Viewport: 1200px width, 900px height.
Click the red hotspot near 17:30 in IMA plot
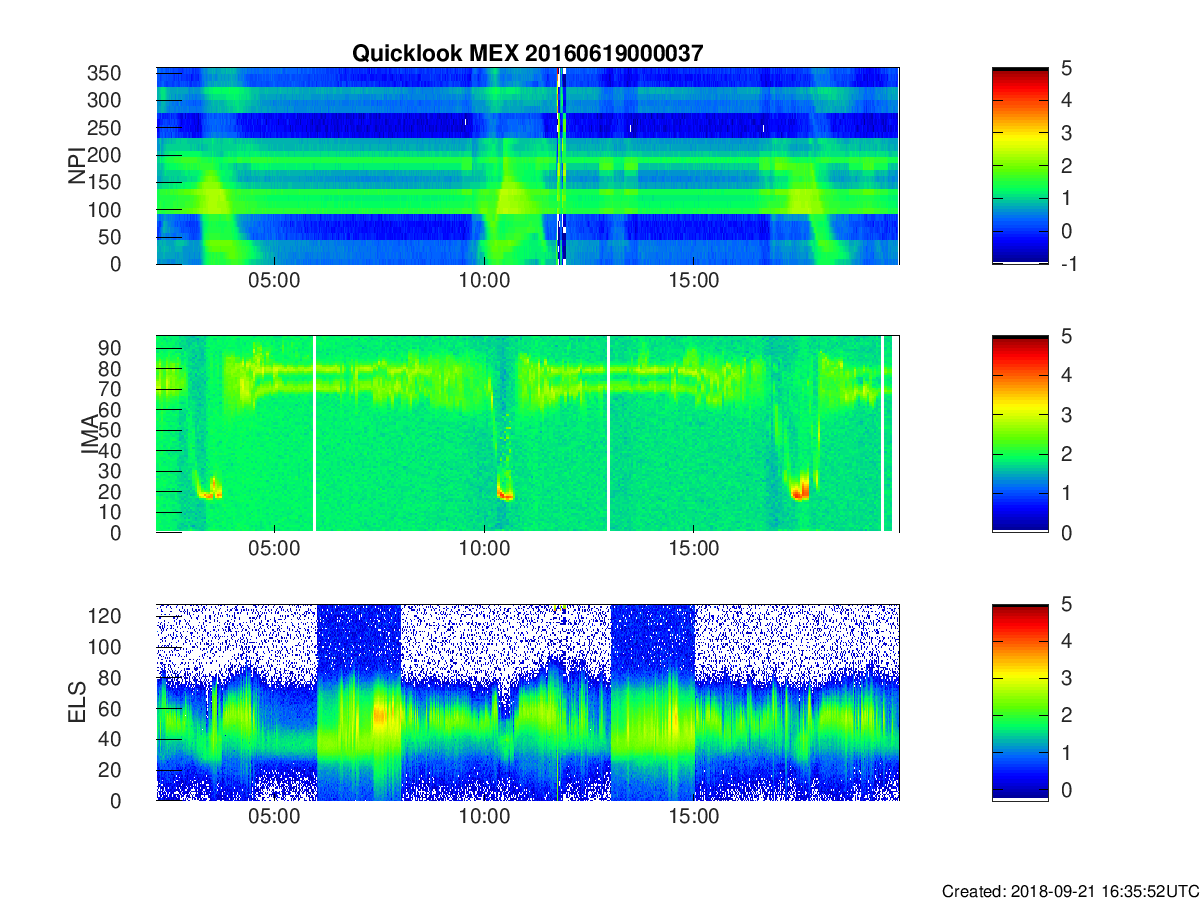pos(800,490)
